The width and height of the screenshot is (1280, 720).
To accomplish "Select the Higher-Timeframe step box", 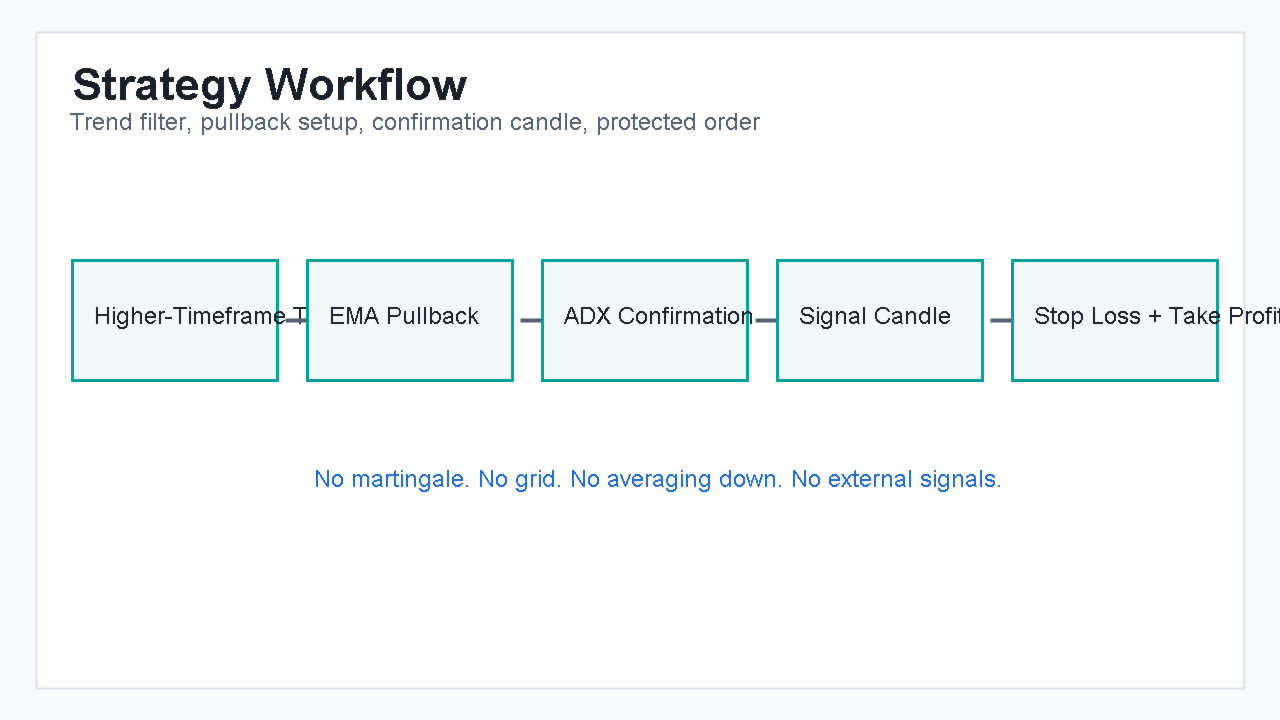I will point(175,320).
